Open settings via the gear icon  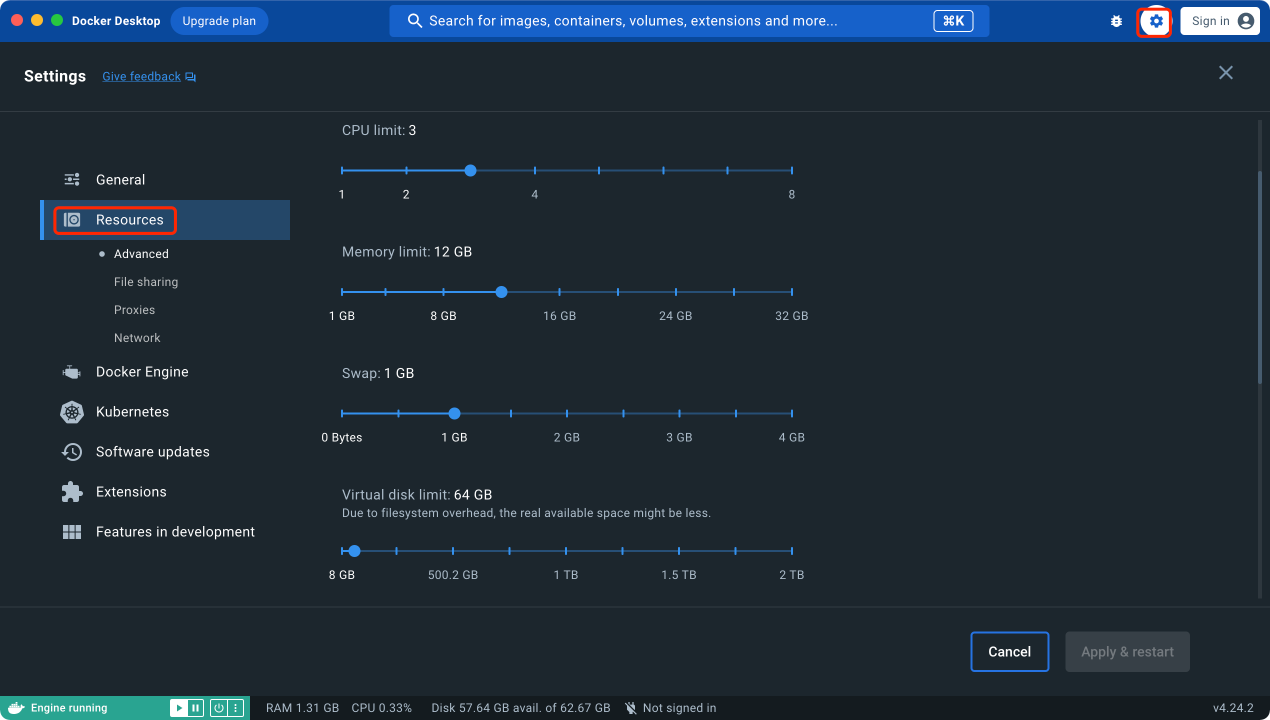point(1156,21)
